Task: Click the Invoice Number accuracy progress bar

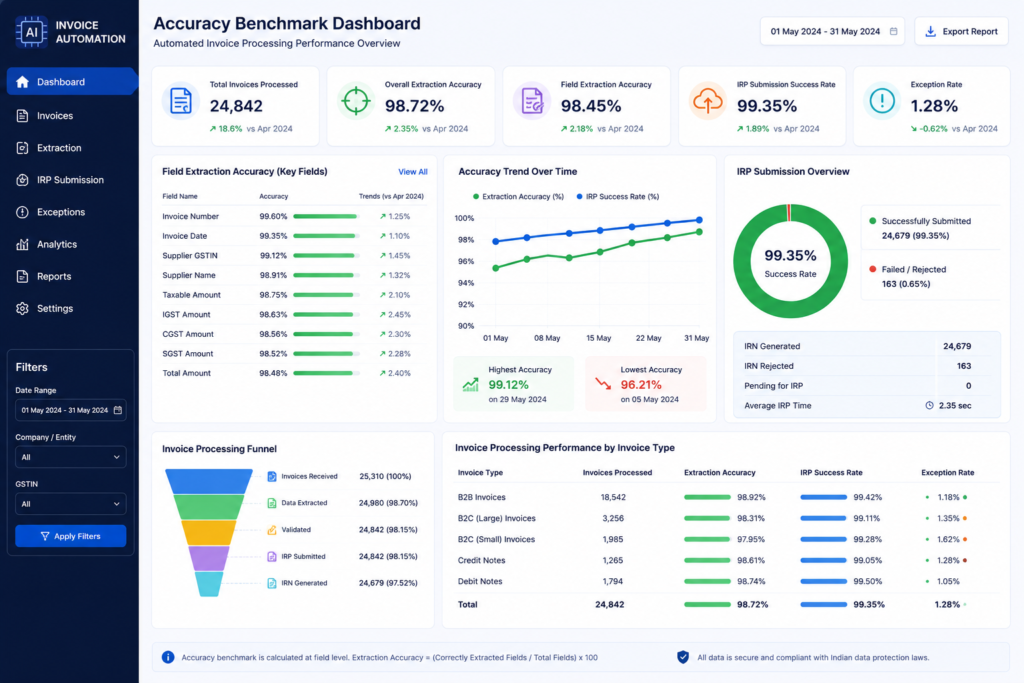Action: [326, 216]
